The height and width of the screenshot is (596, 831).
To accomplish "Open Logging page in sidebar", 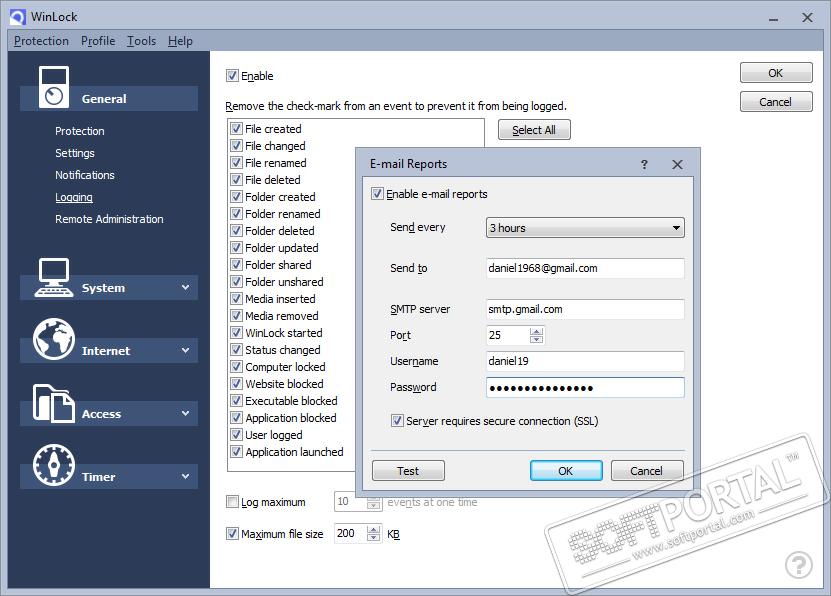I will 74,197.
